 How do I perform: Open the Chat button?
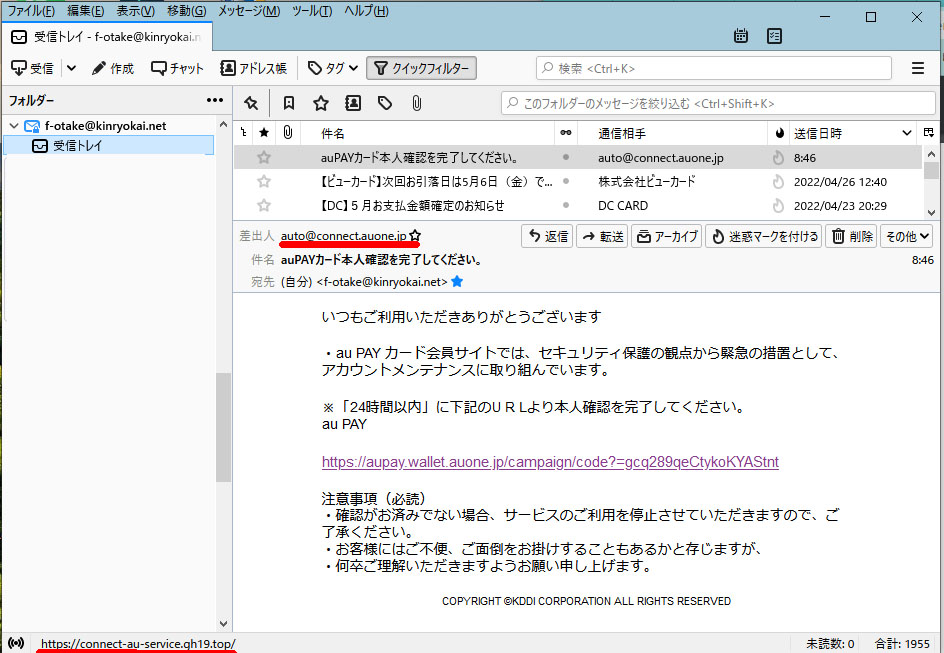click(x=177, y=68)
